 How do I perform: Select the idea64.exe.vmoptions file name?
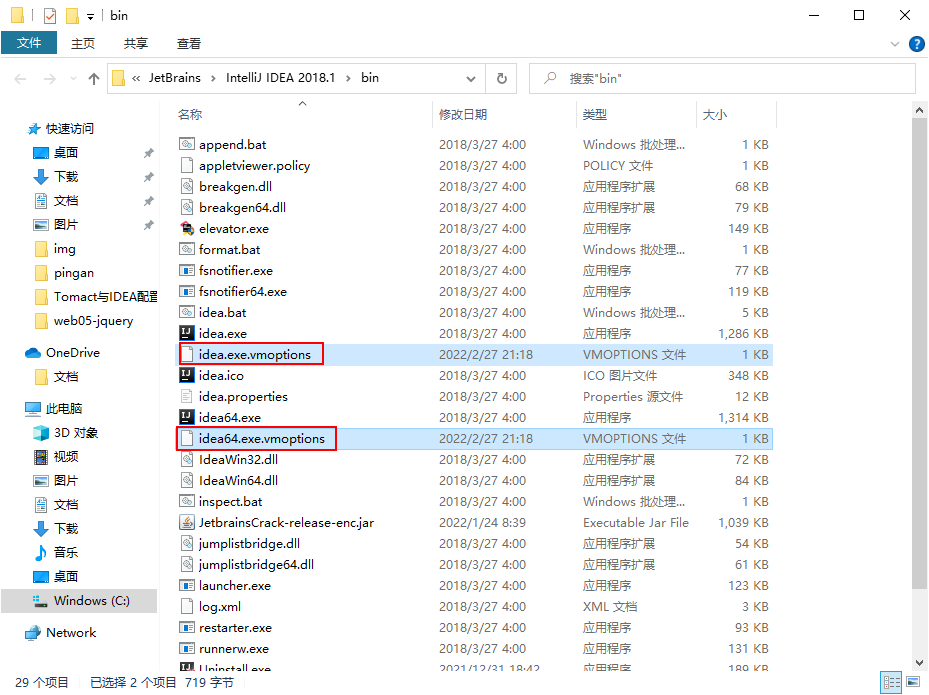point(262,439)
